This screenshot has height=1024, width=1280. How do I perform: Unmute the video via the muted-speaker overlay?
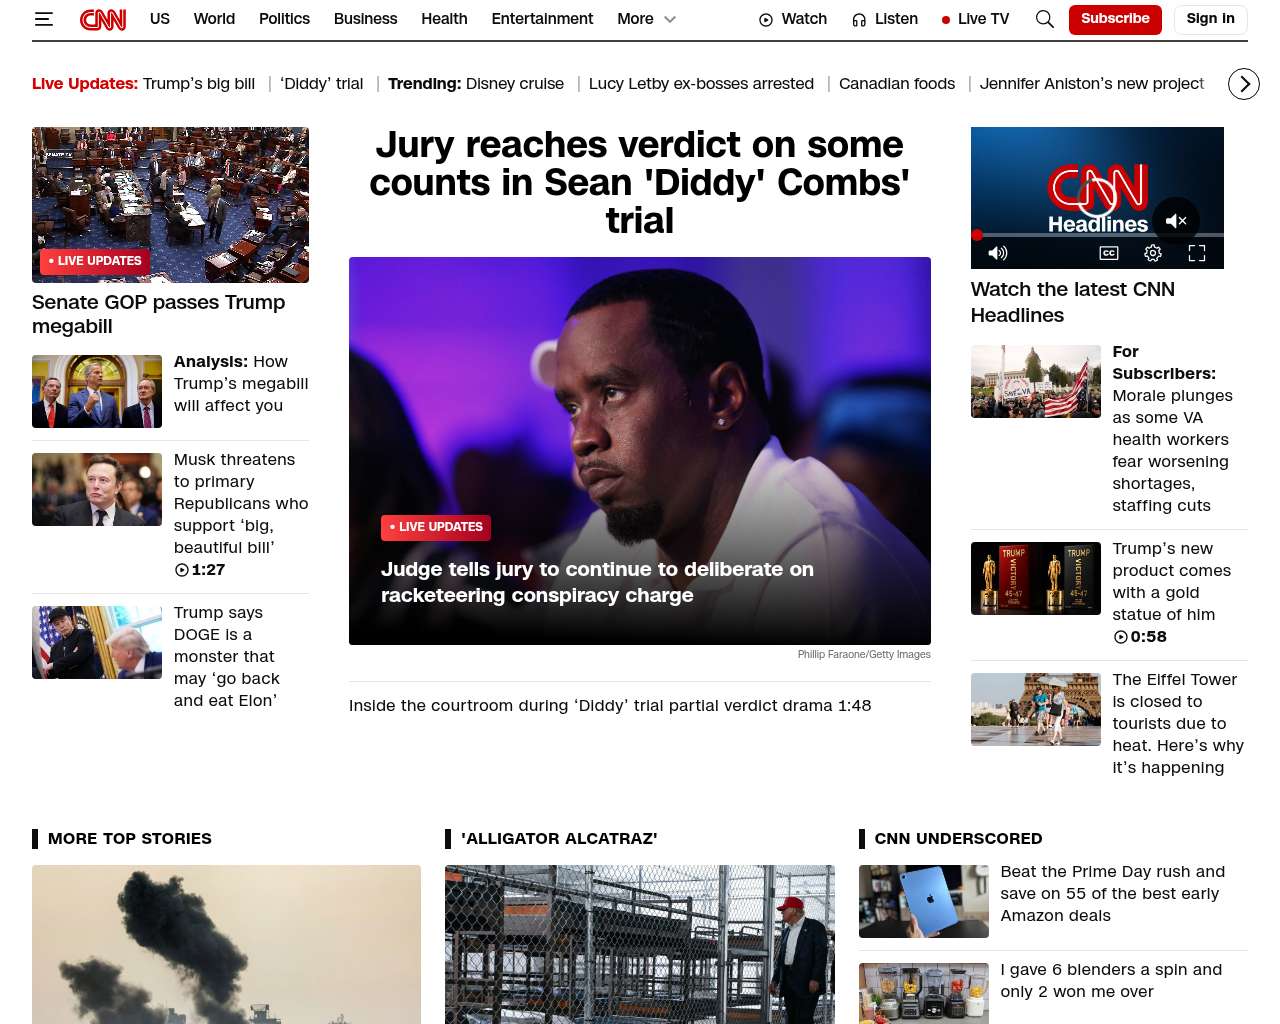(1176, 221)
